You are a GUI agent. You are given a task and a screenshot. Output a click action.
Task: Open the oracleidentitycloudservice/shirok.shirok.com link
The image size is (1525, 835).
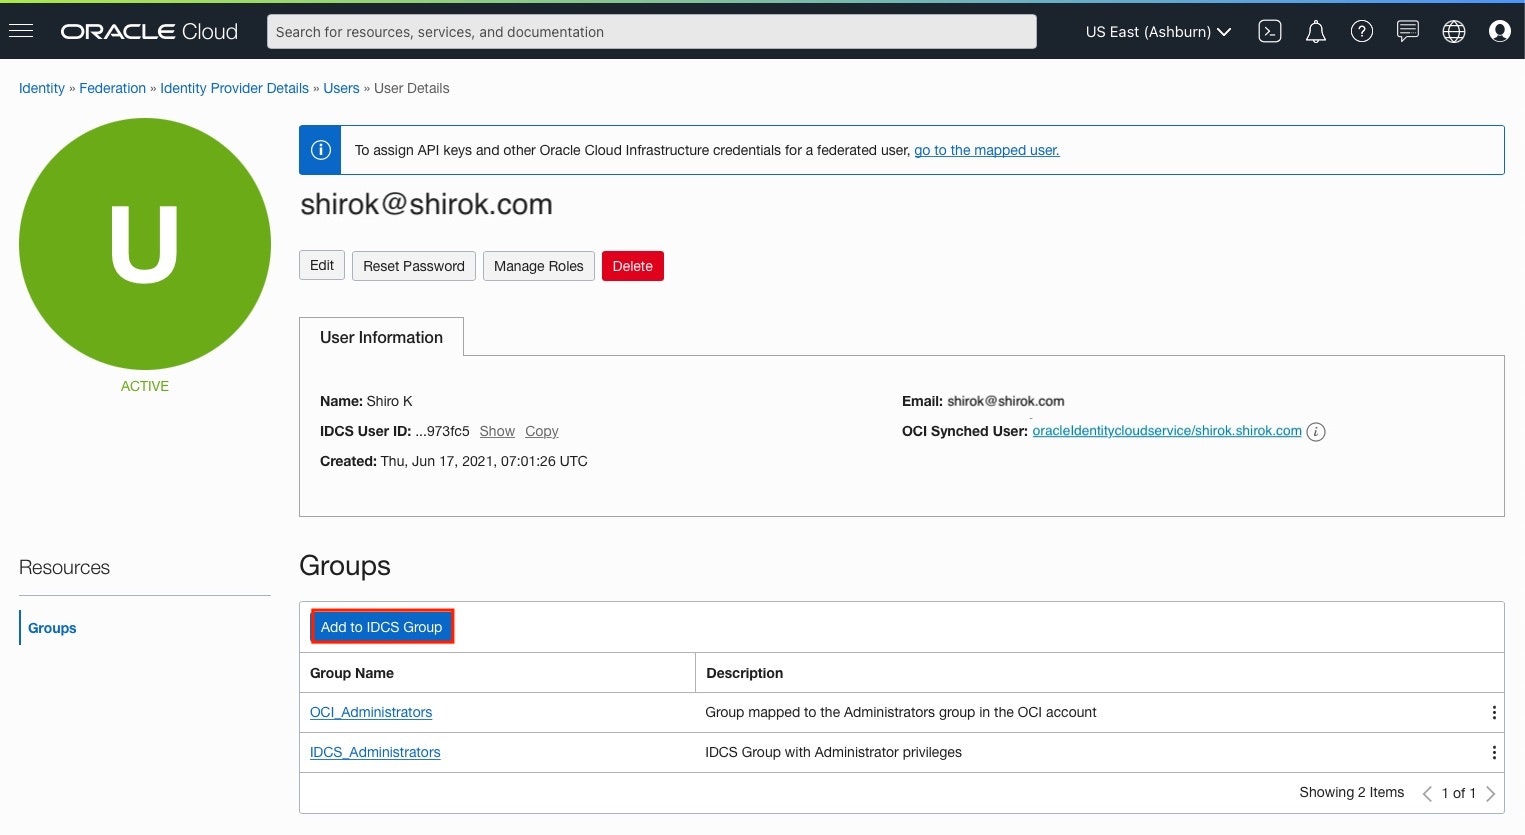(1167, 431)
